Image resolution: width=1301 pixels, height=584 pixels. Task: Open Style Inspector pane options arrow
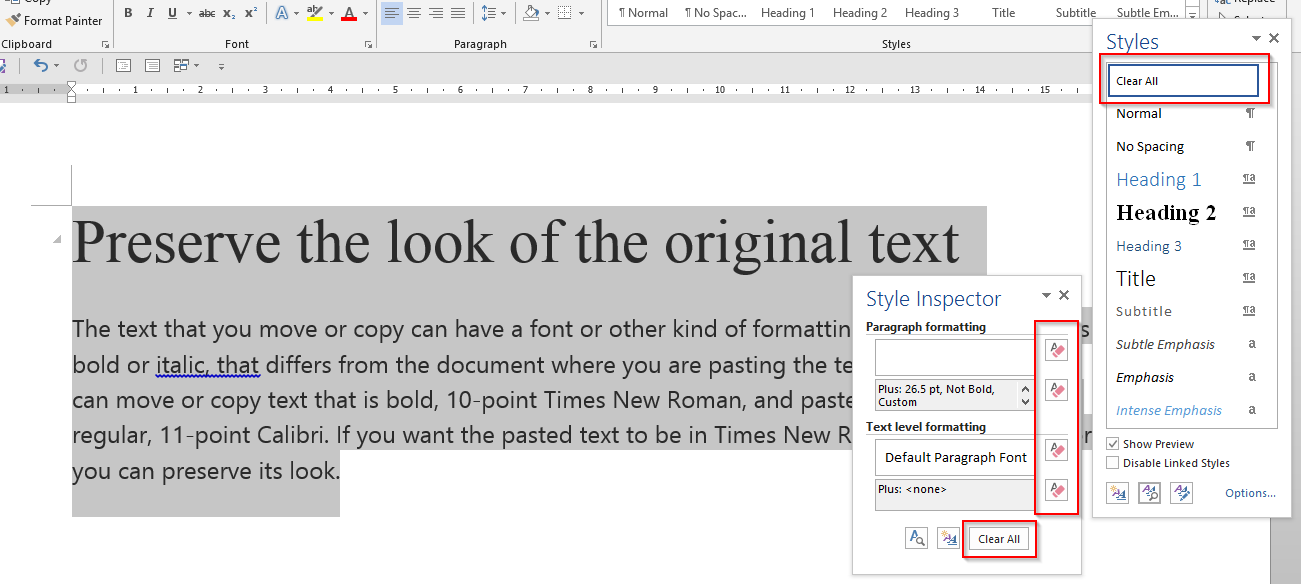[1046, 296]
